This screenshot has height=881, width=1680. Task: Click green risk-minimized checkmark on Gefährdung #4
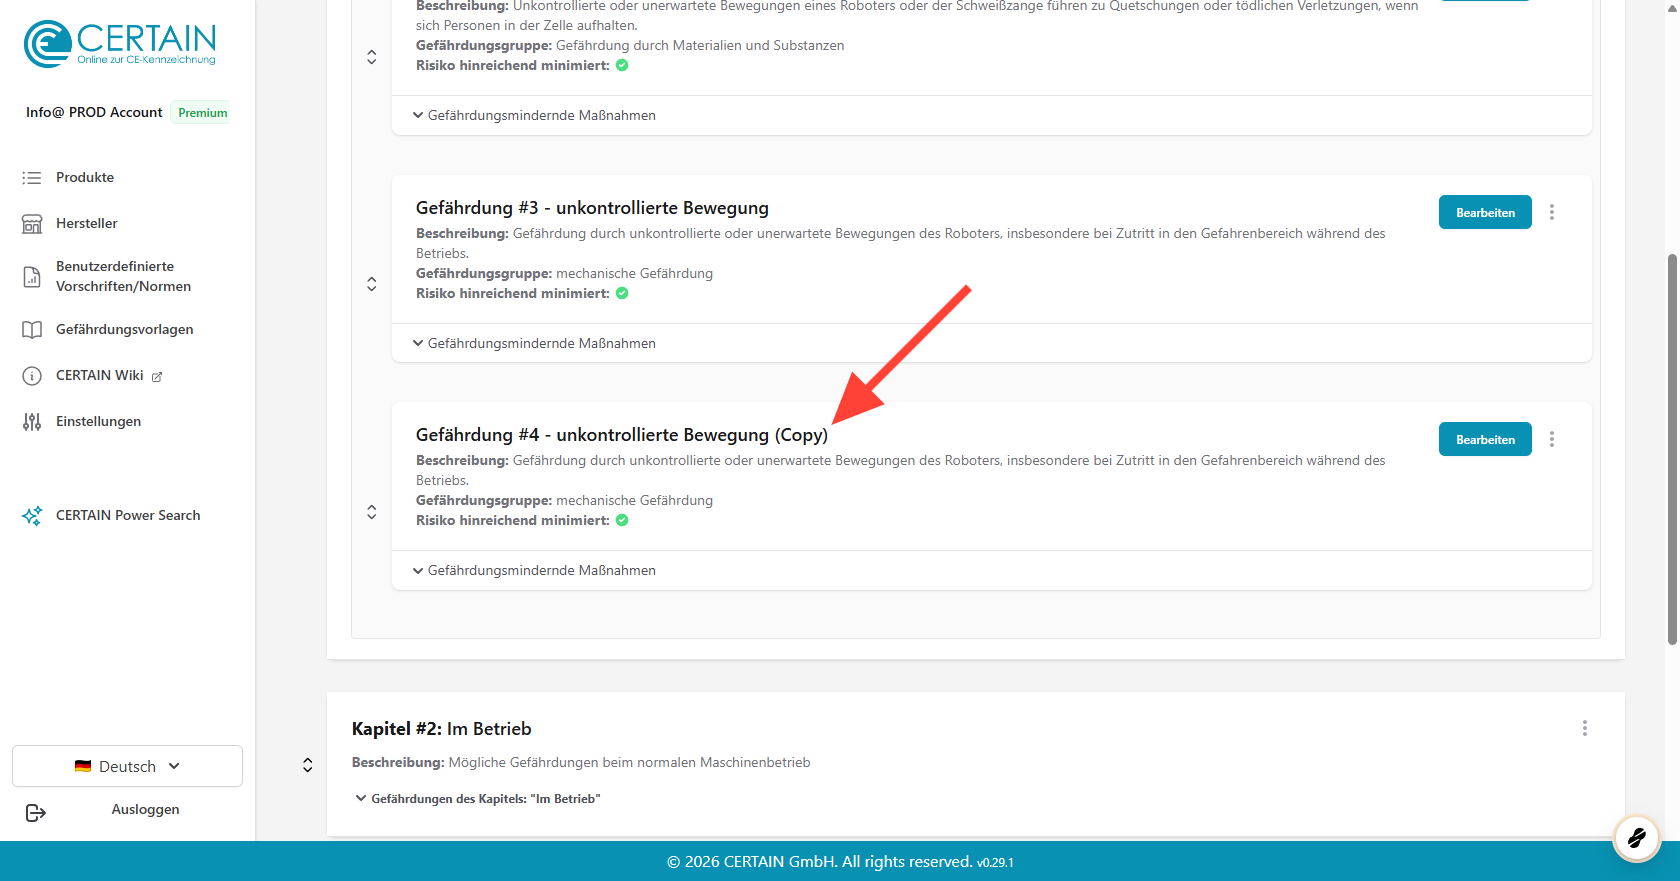[622, 520]
